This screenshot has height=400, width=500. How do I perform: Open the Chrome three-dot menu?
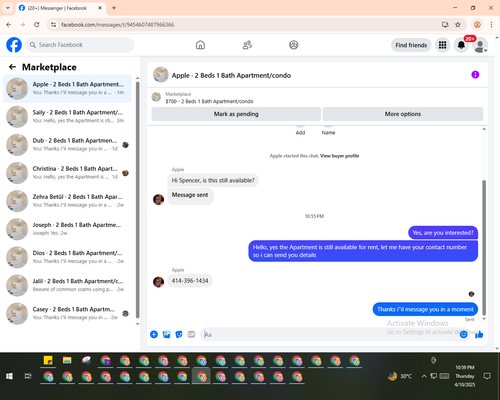491,25
